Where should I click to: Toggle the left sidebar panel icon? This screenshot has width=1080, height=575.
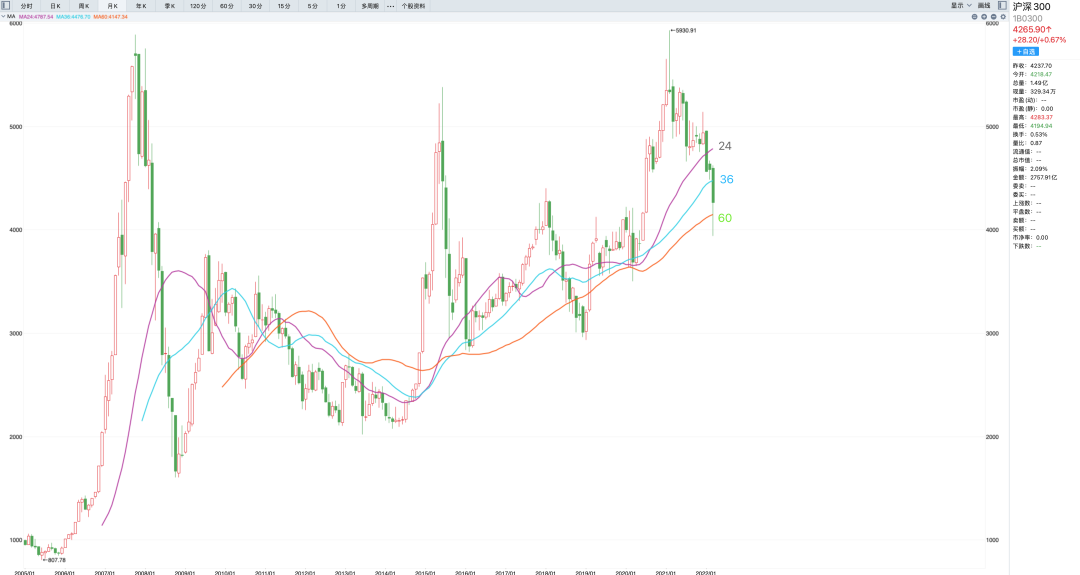[6, 5]
